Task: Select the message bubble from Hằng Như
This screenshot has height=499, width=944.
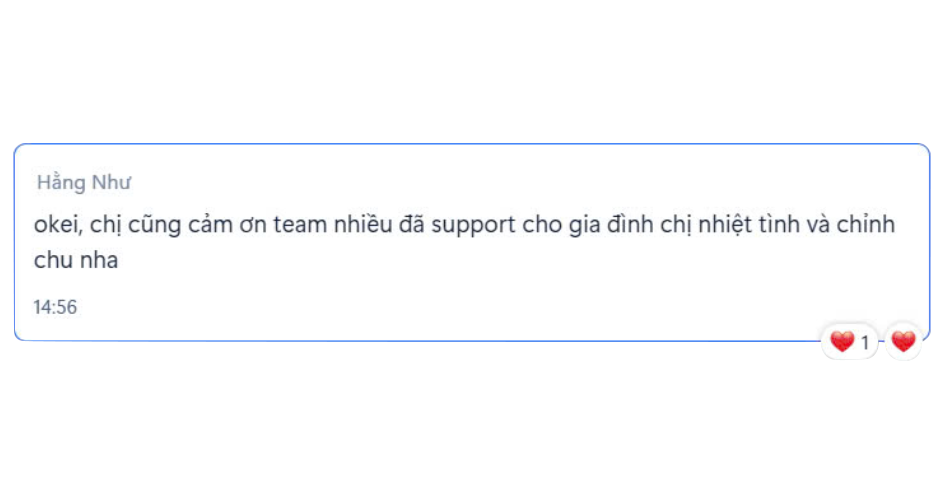Action: [472, 242]
